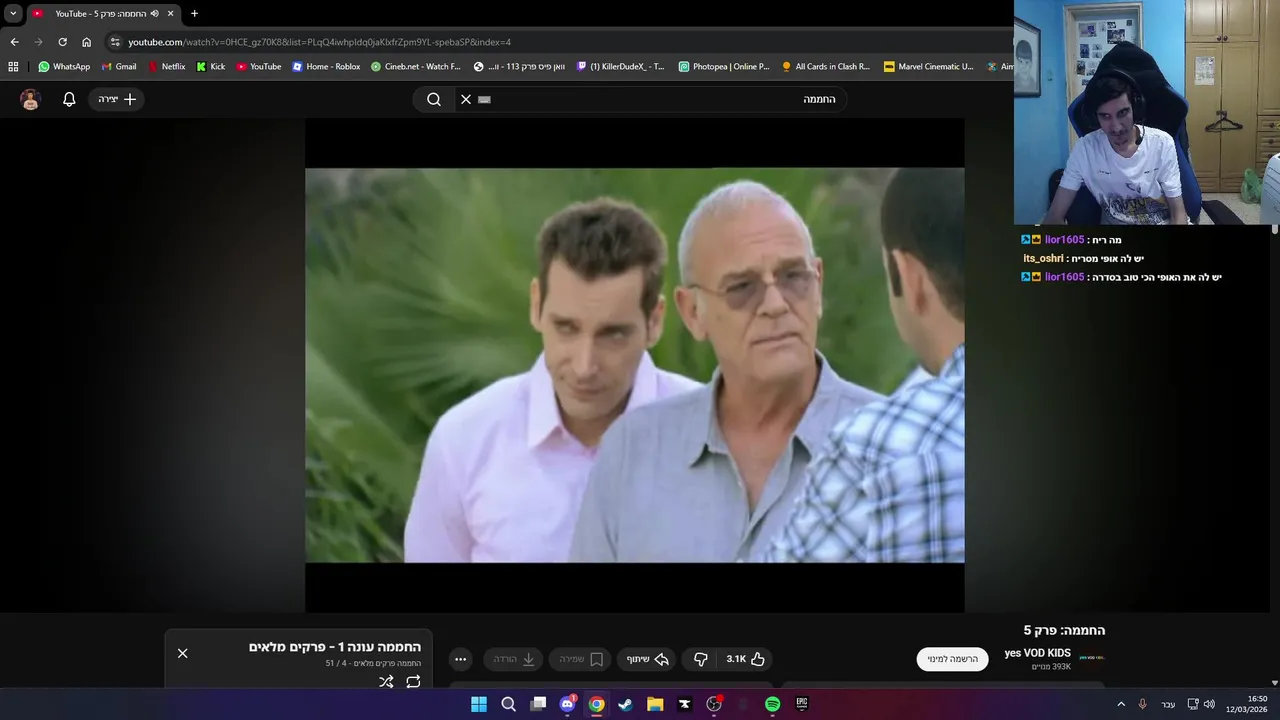1280x720 pixels.
Task: Clear the YouTube search text
Action: click(466, 99)
